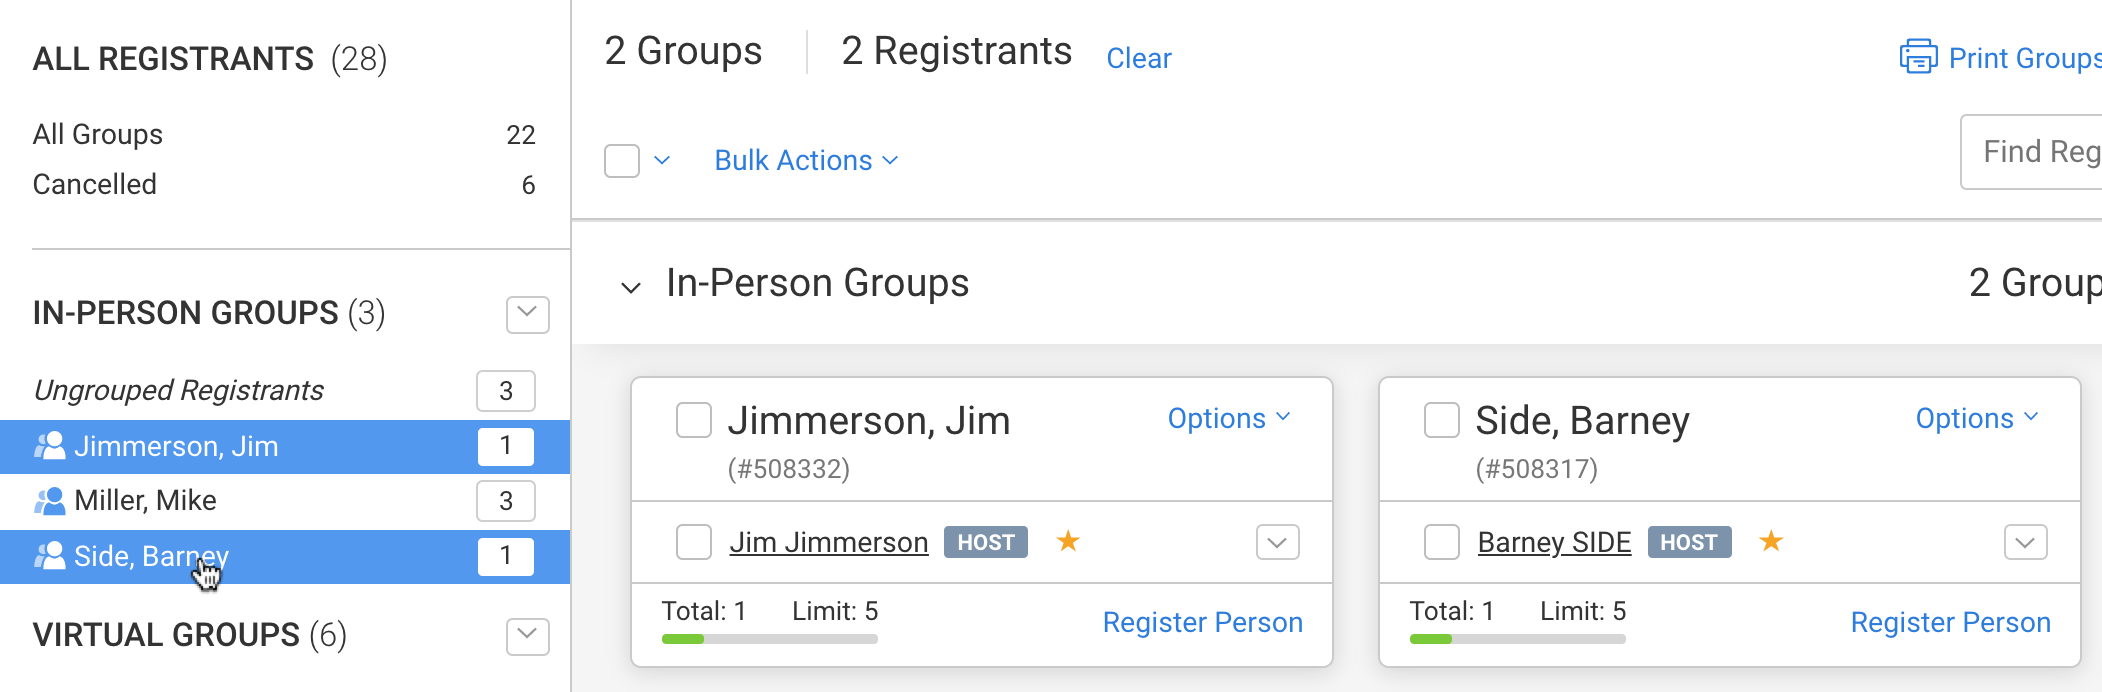Click the Print Groups printer icon

coord(1918,57)
